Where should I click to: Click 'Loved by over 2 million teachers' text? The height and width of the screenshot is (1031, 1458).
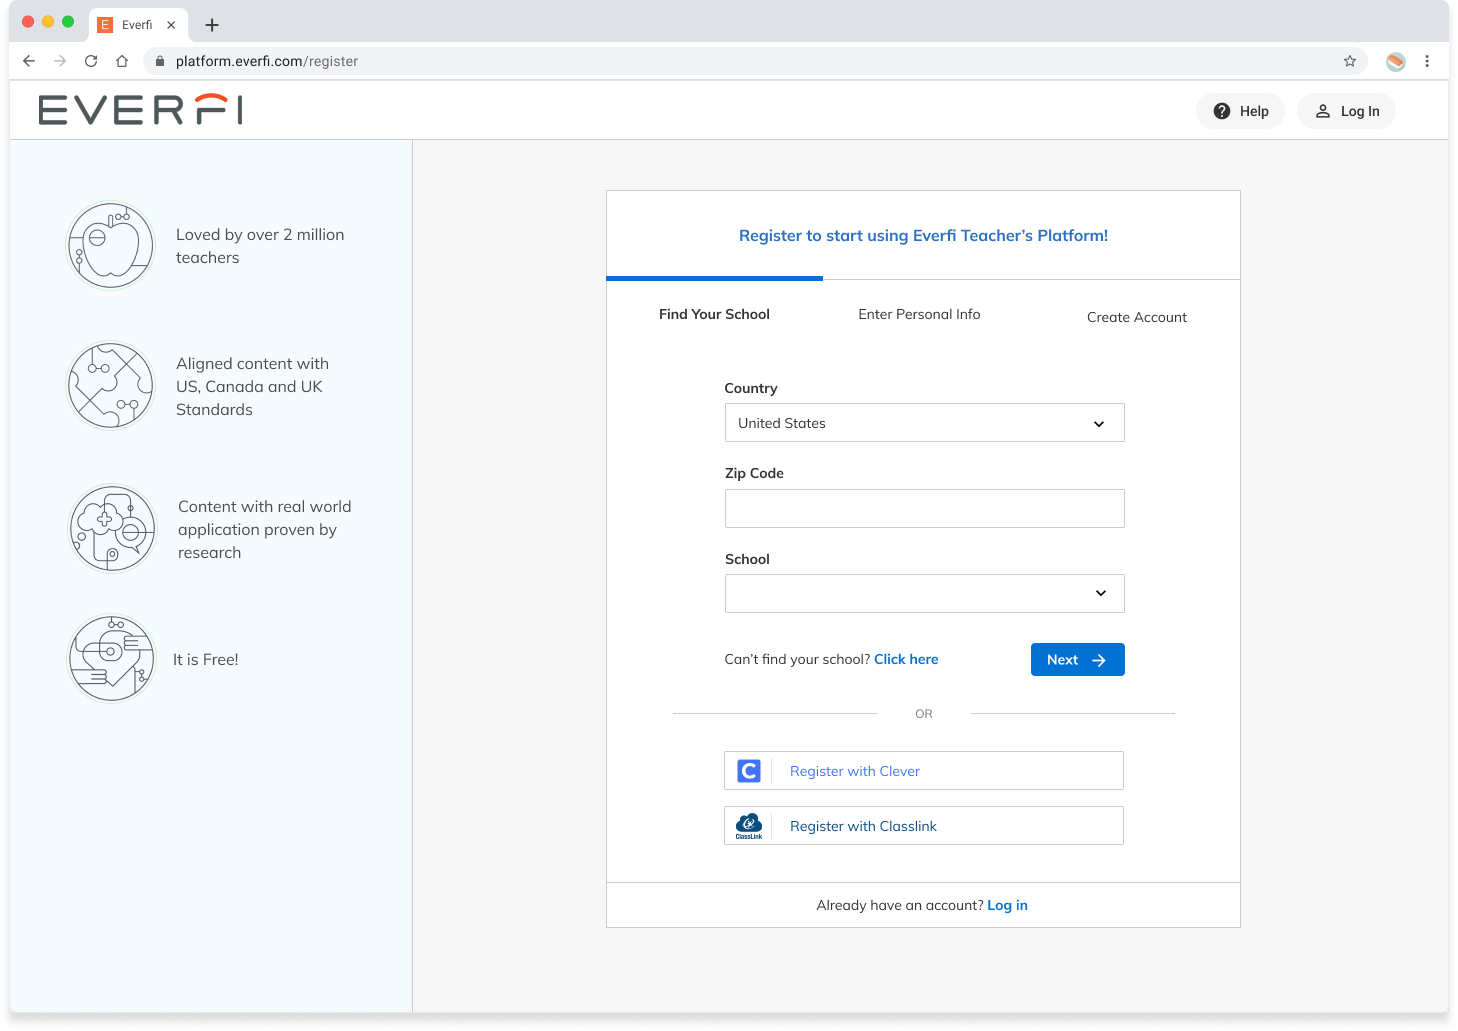coord(260,246)
